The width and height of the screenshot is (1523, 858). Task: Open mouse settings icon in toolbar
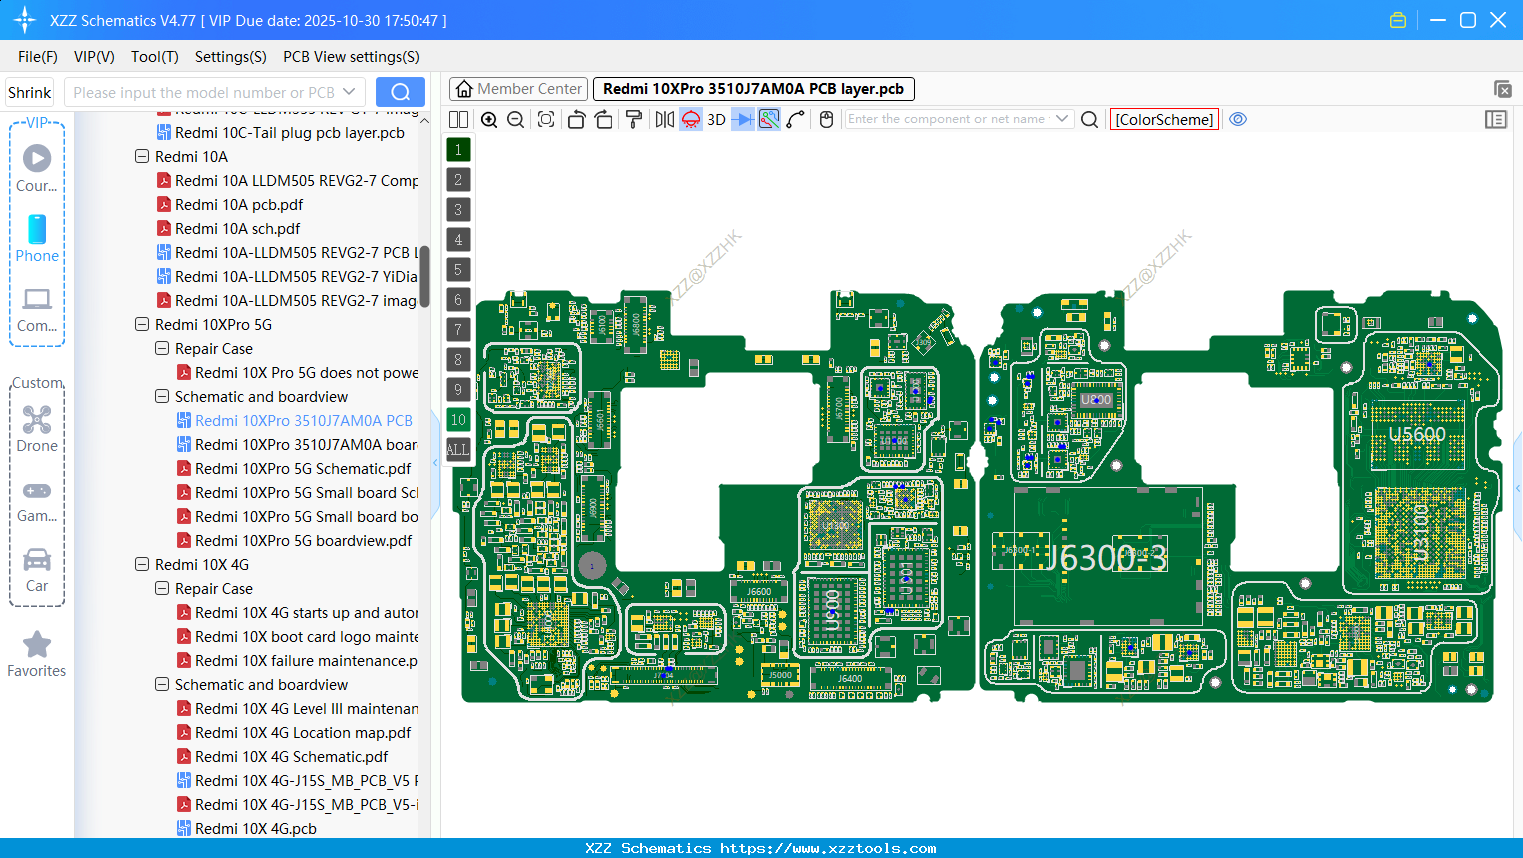[826, 119]
